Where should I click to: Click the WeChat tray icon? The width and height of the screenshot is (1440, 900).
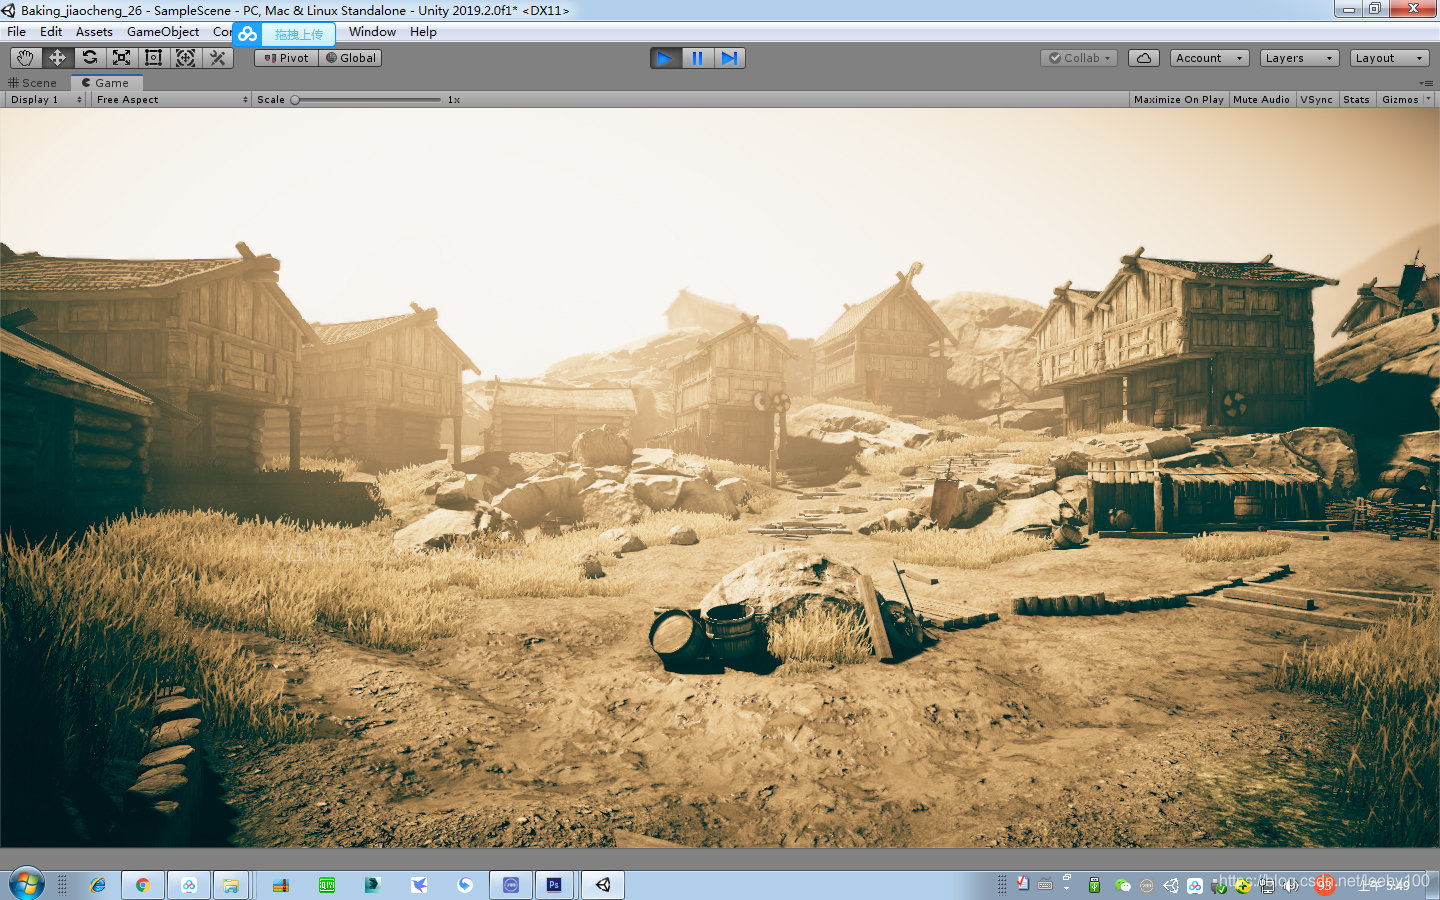tap(1122, 886)
